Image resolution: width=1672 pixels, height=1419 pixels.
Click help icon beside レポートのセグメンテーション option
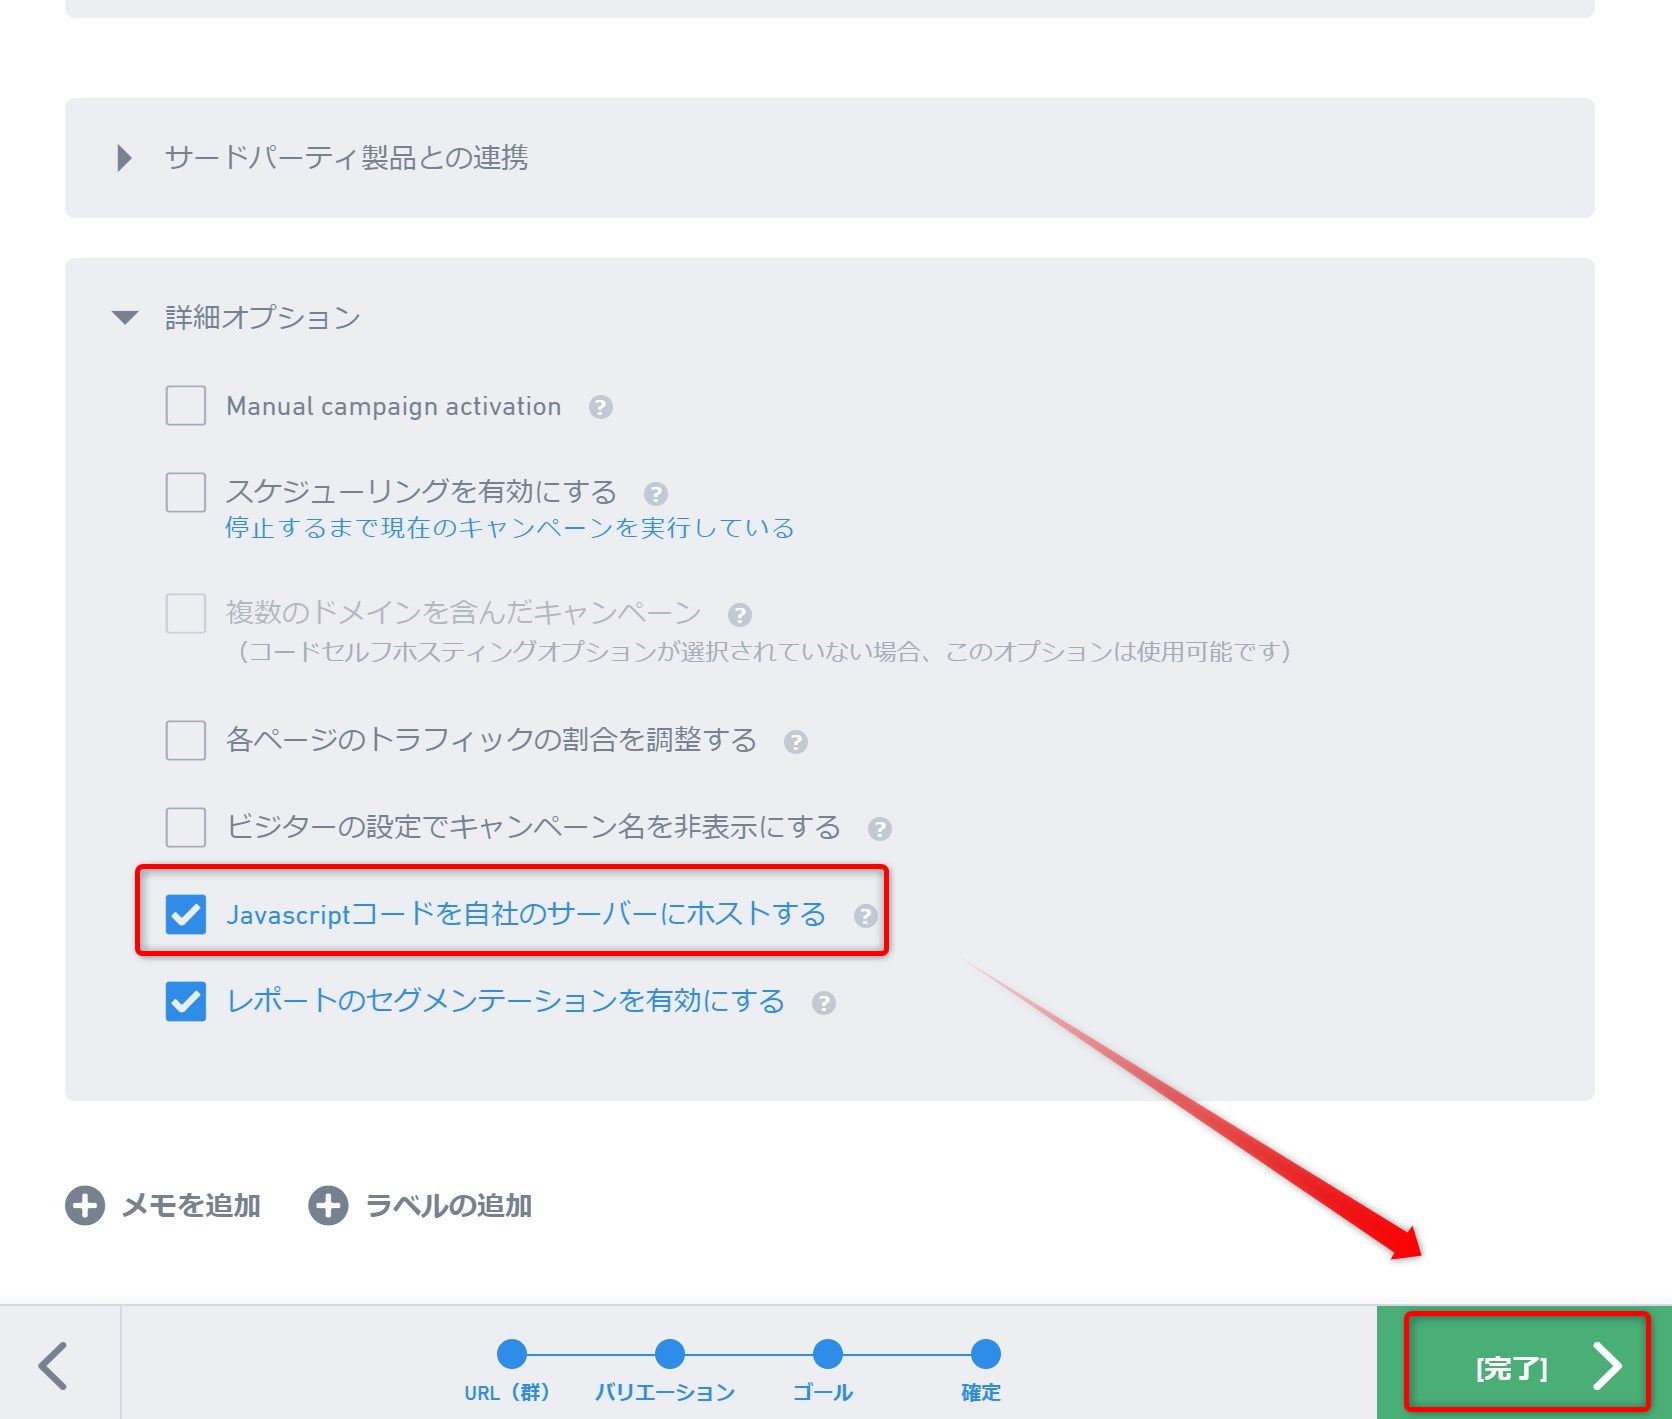[823, 1003]
